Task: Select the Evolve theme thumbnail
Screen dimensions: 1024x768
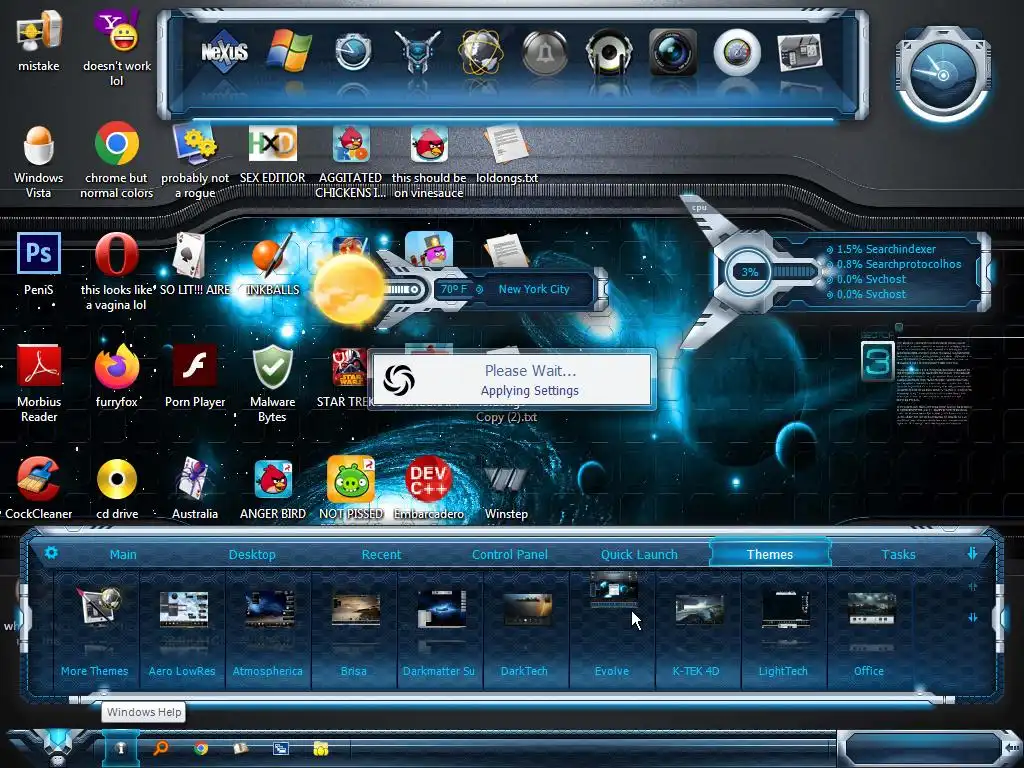Action: click(613, 590)
